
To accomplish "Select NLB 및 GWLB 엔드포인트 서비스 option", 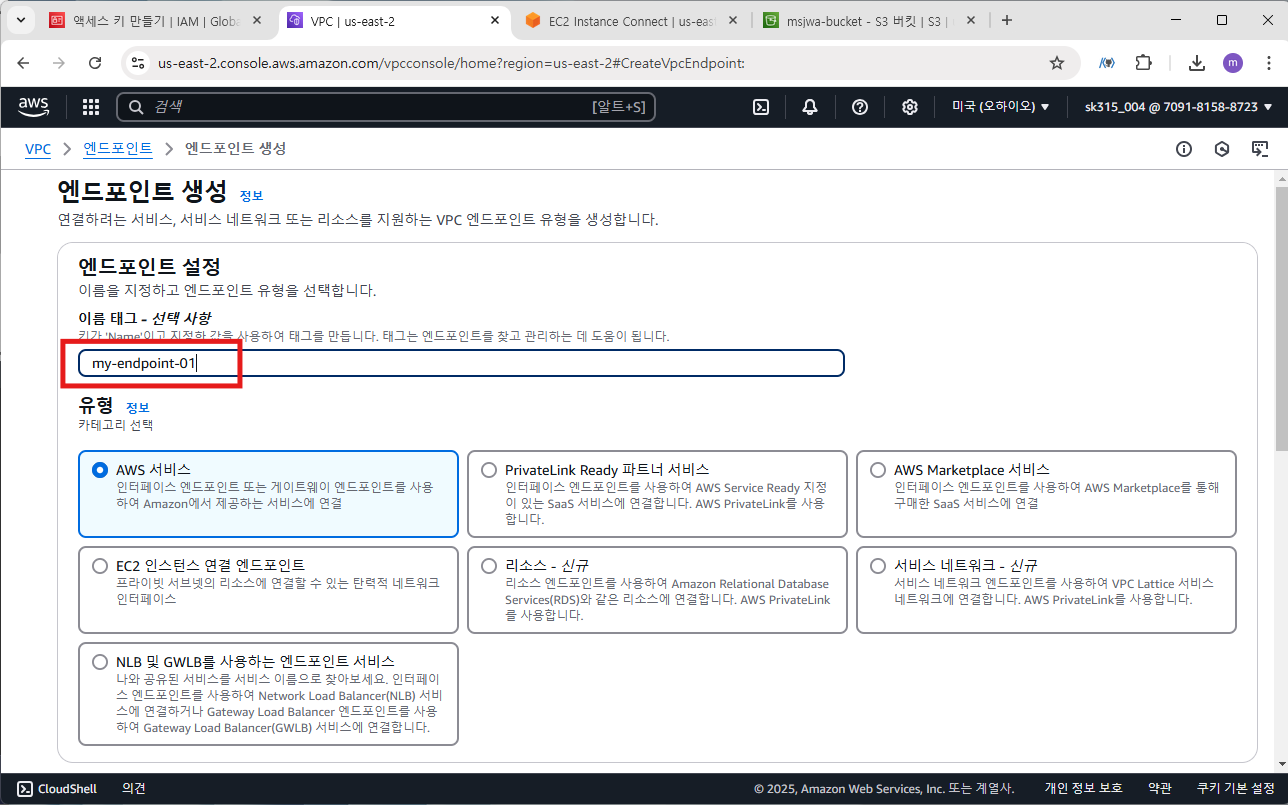I will (100, 662).
